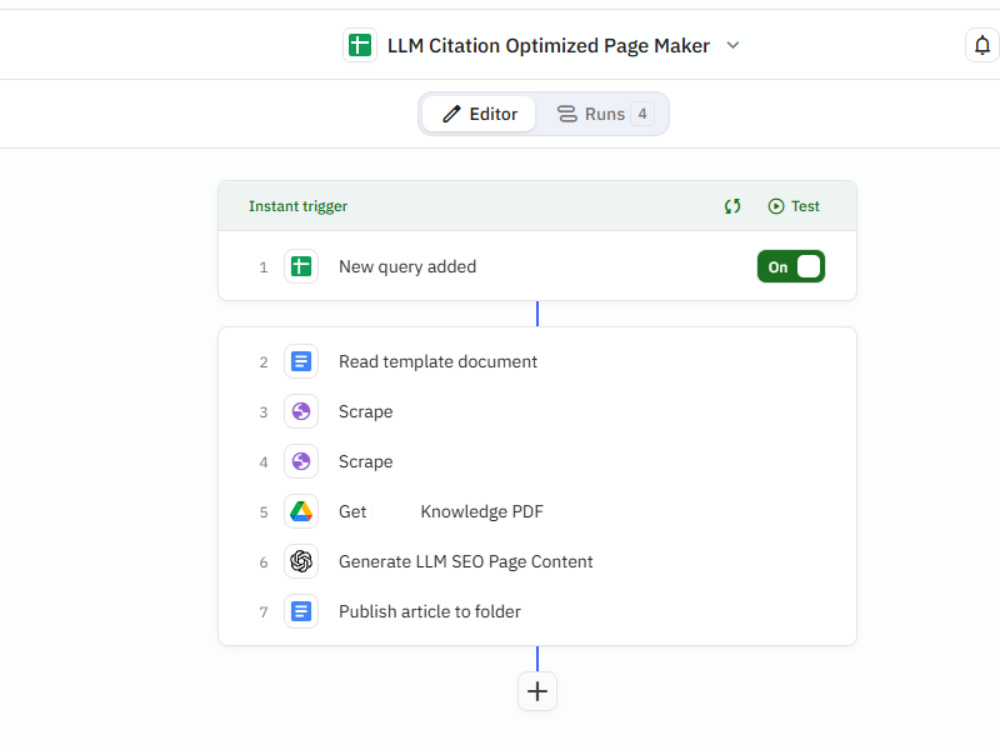The image size is (1000, 750).
Task: Expand the workflow title dropdown chevron
Action: click(x=733, y=45)
